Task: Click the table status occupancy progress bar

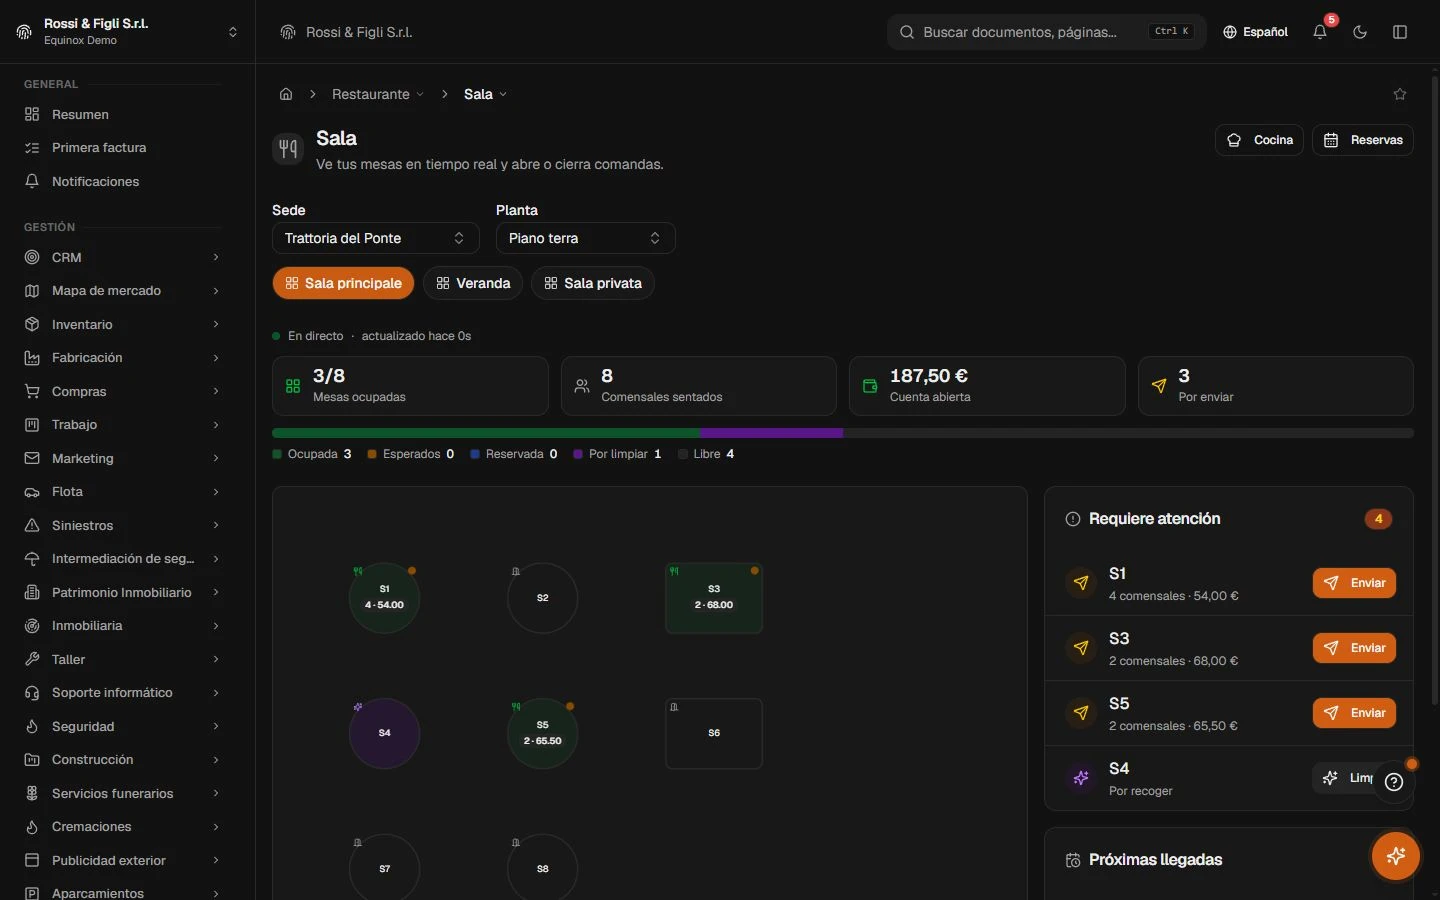Action: [843, 433]
